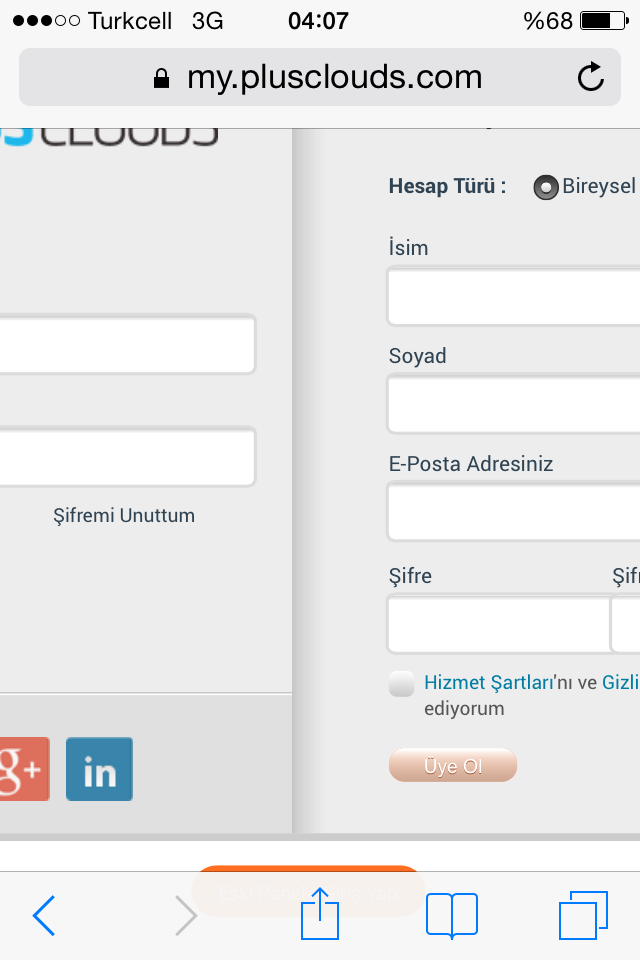Focus the Soyad input field
Screen dimensions: 640x960
point(514,404)
